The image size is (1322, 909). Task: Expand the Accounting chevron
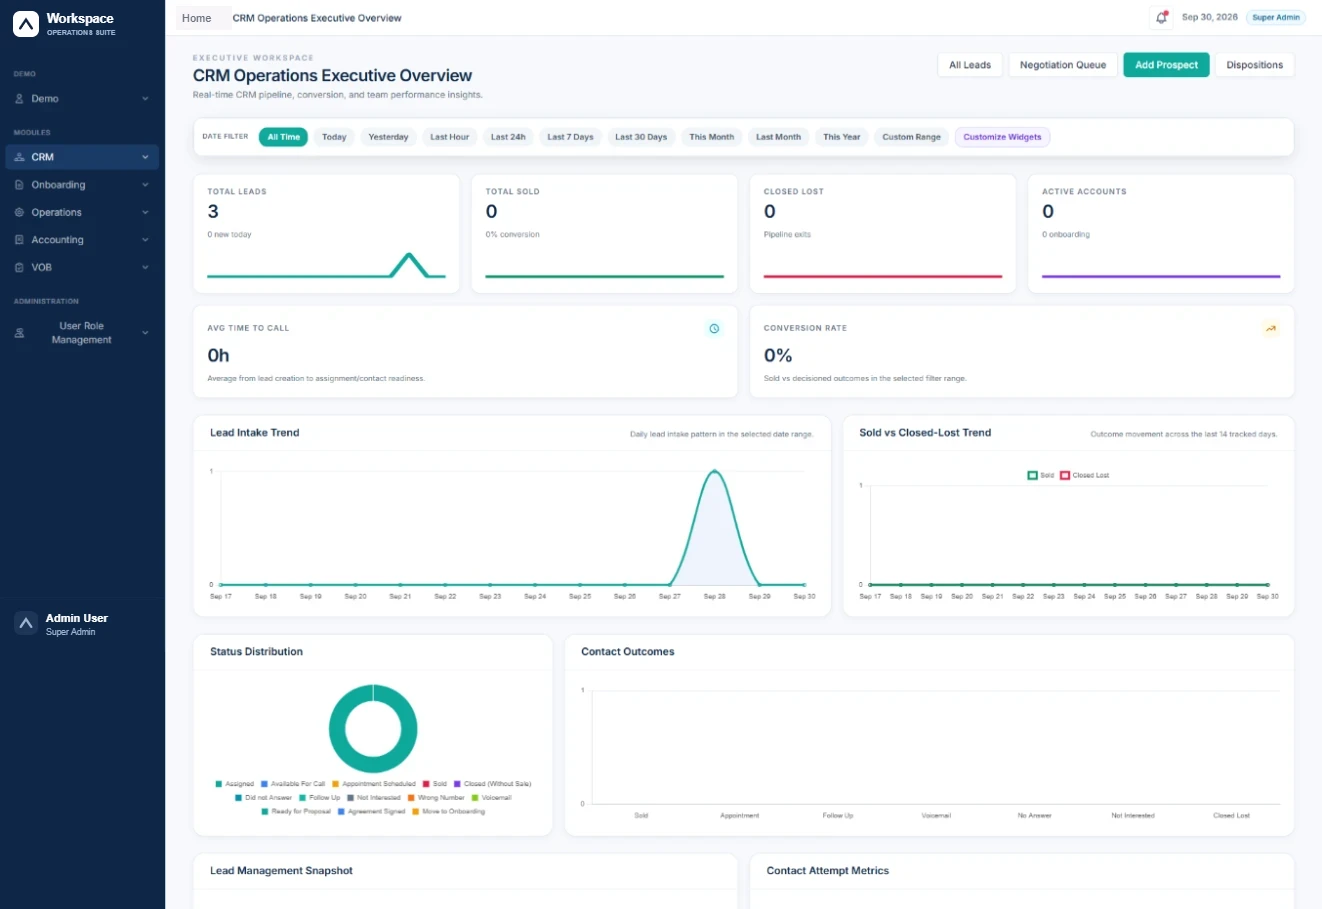pos(145,240)
